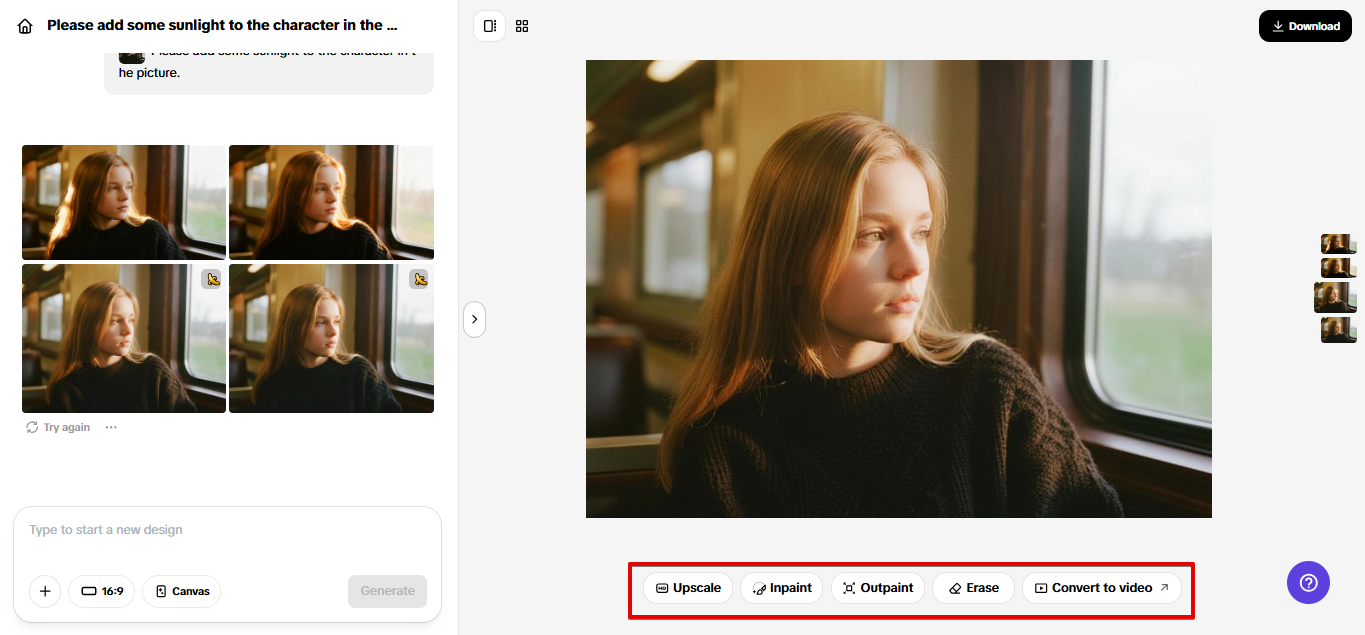Select the Inpaint tool

(x=781, y=588)
